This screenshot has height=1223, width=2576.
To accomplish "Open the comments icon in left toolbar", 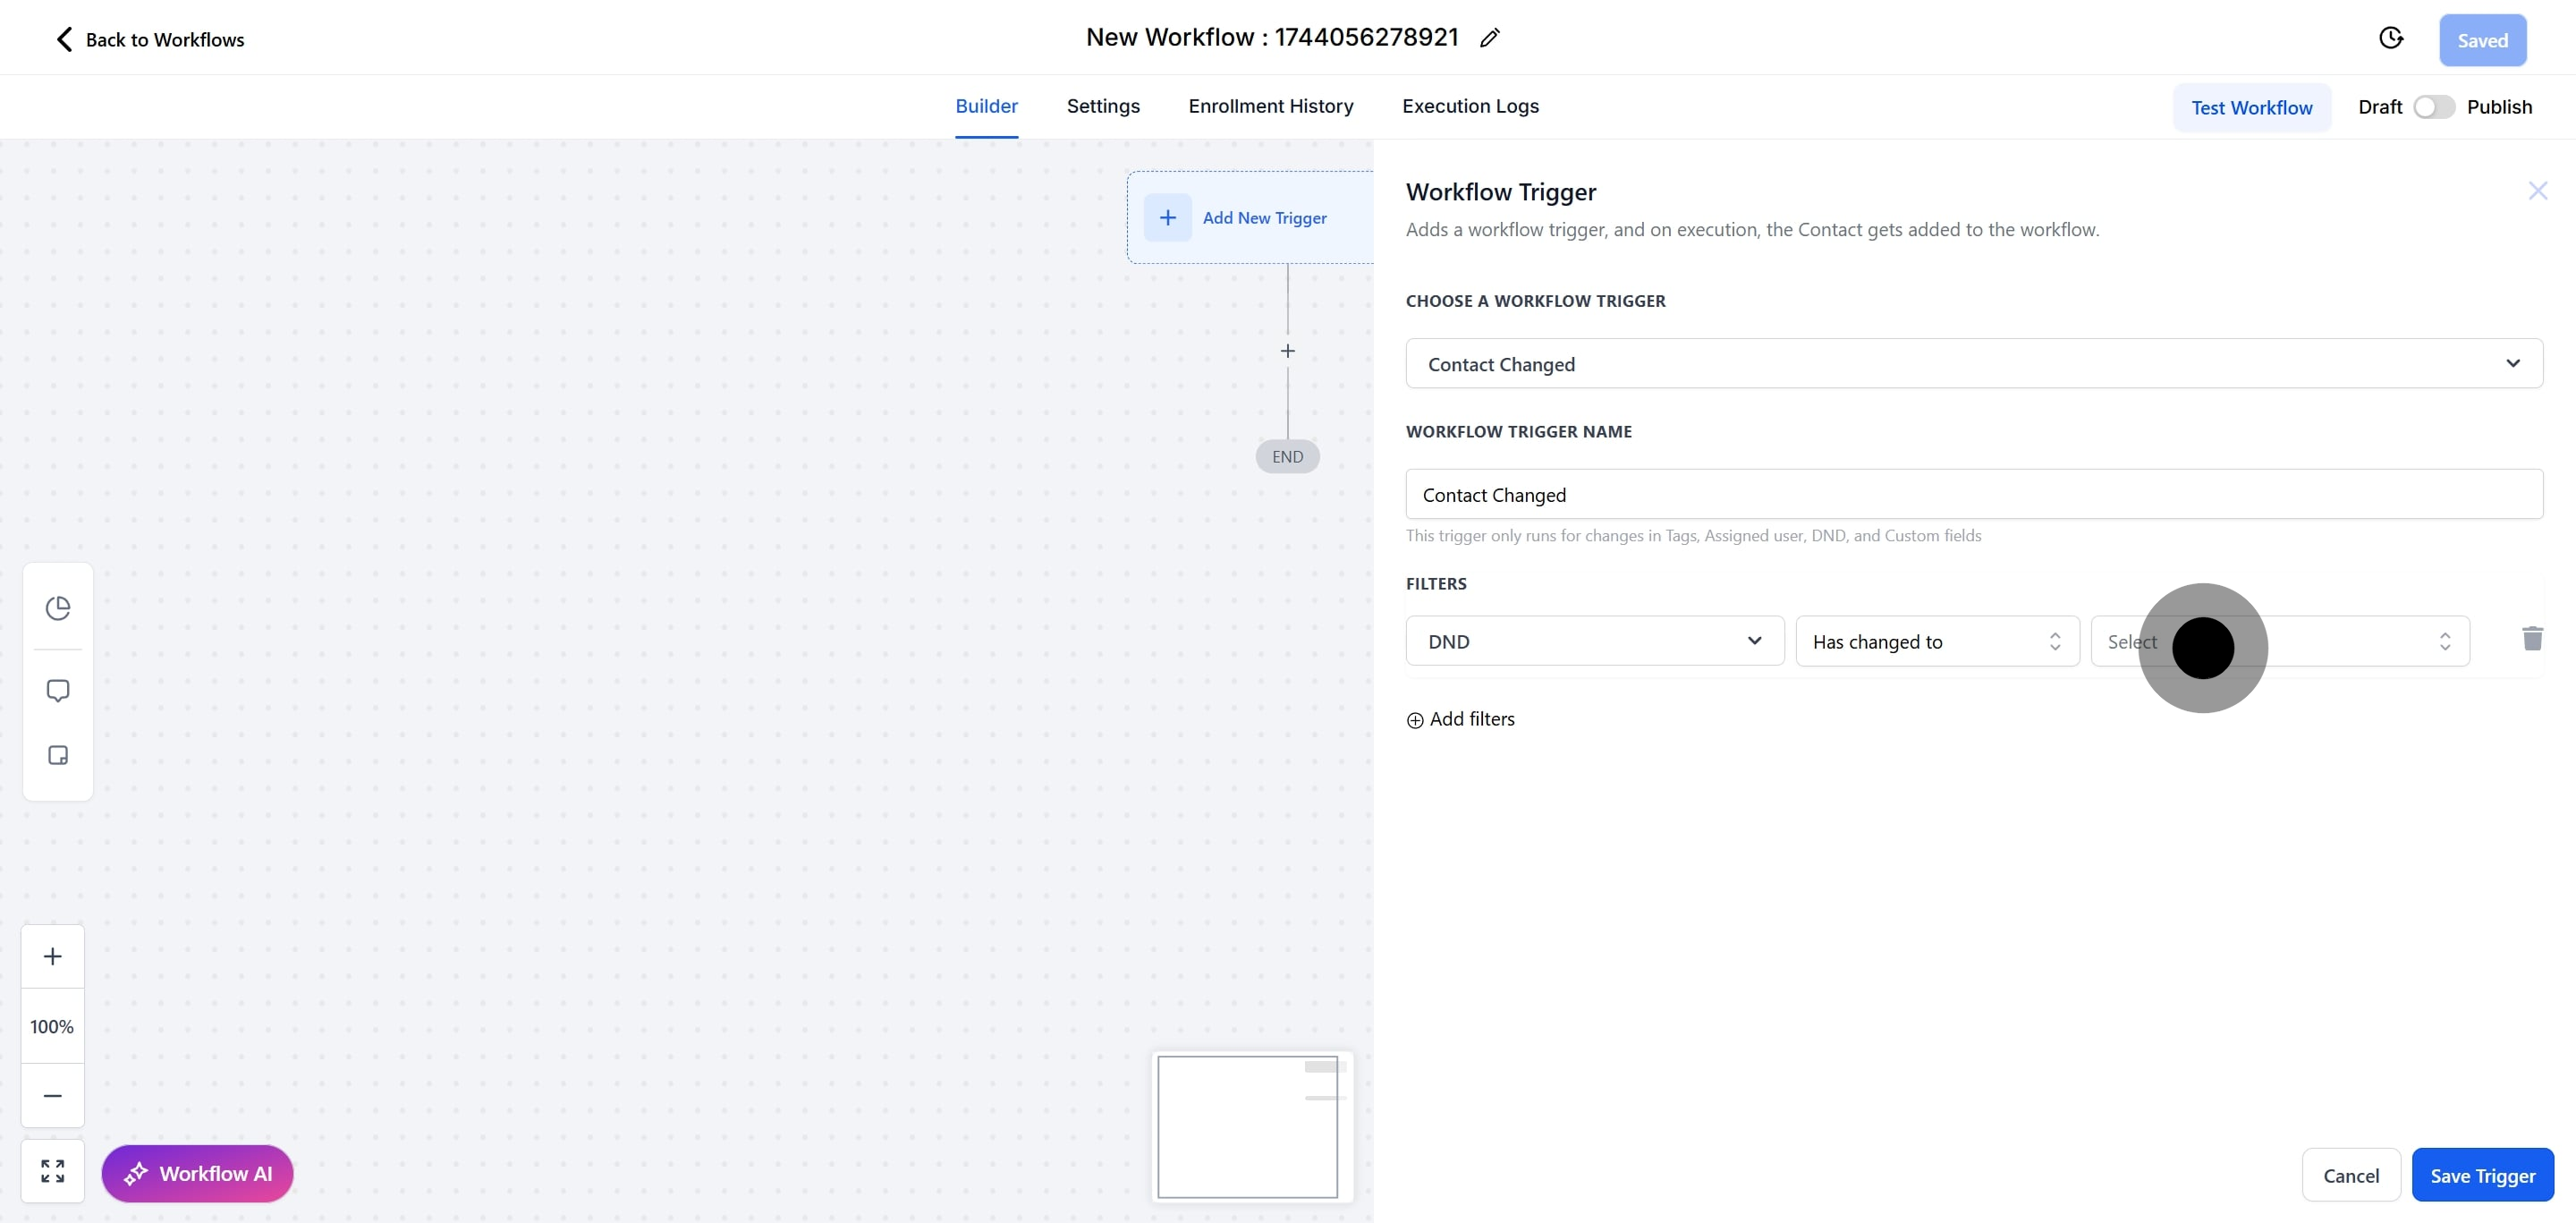I will pos(58,691).
